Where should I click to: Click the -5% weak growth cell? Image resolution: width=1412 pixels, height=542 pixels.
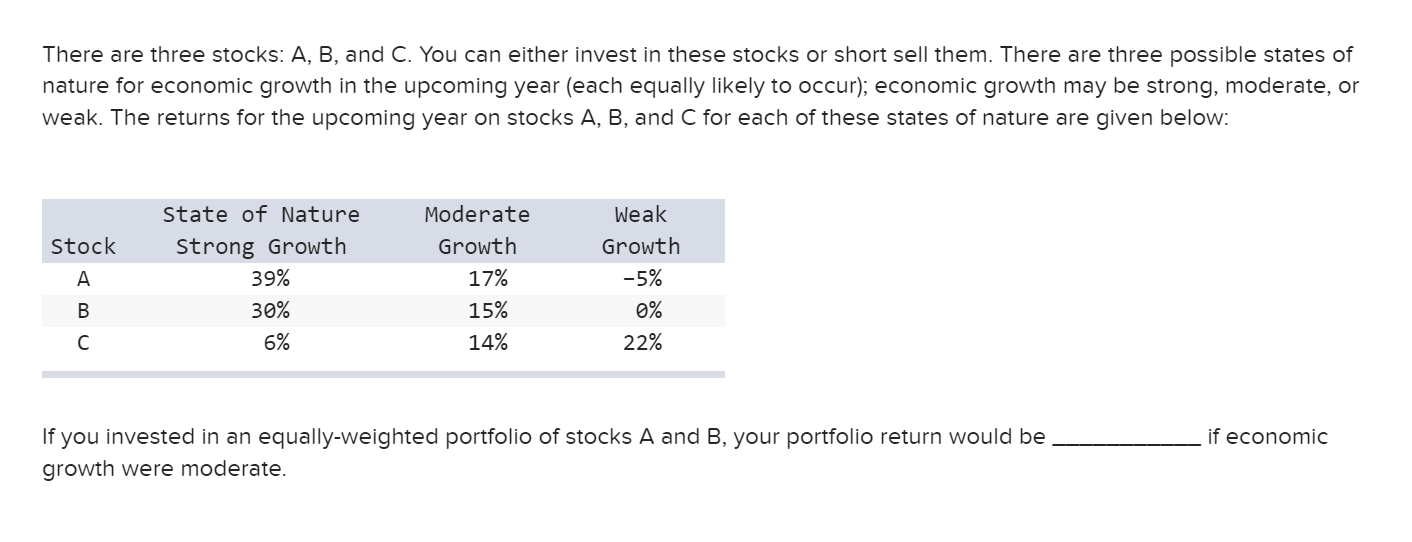point(641,278)
